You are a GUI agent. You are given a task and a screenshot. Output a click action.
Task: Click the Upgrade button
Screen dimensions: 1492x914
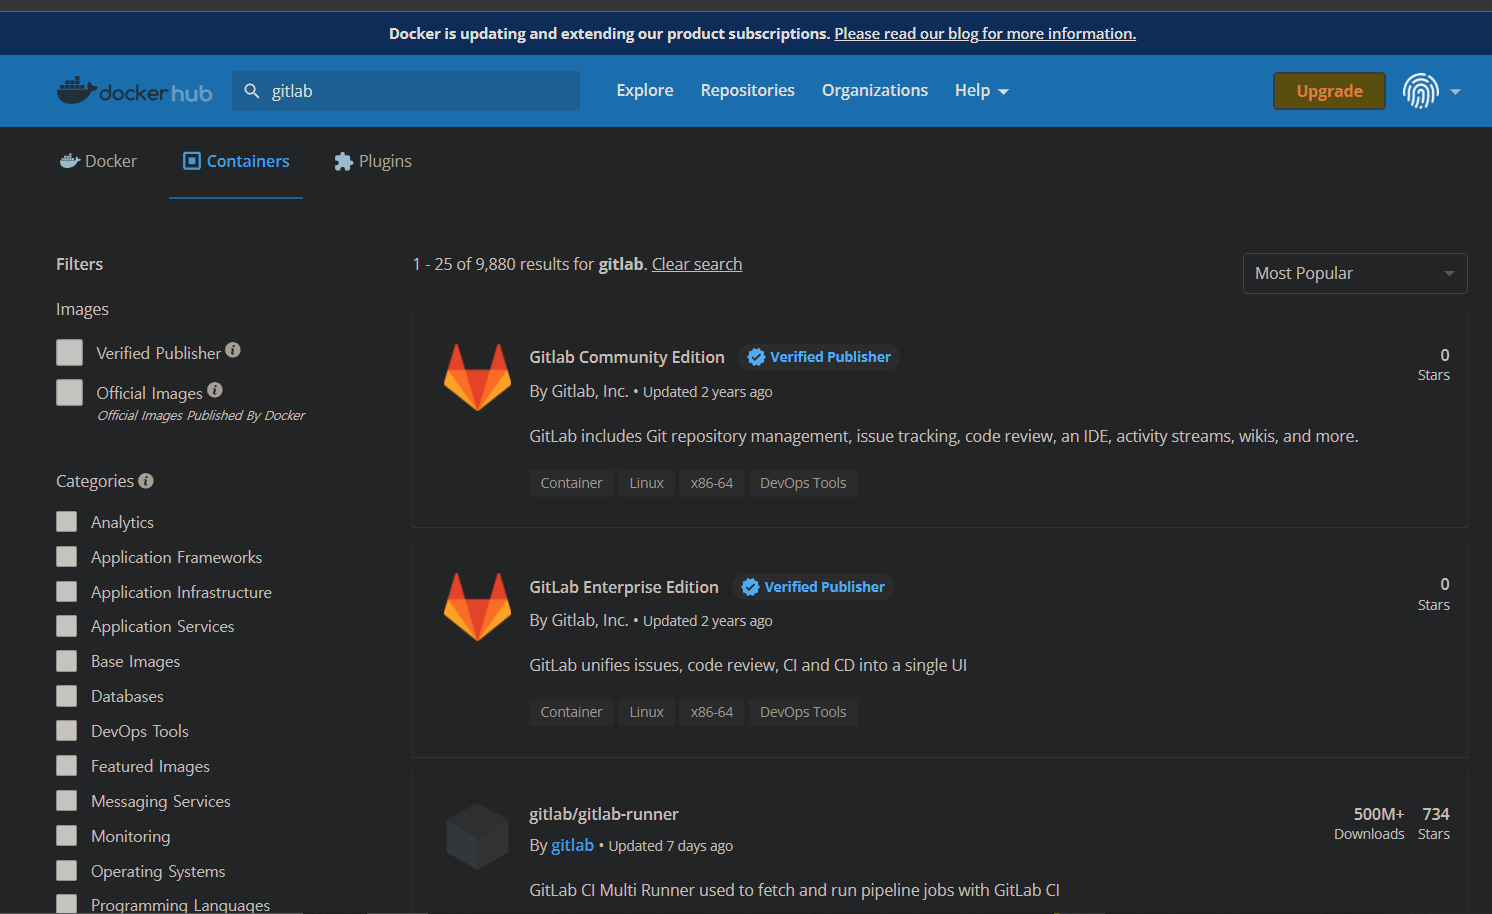(x=1329, y=91)
